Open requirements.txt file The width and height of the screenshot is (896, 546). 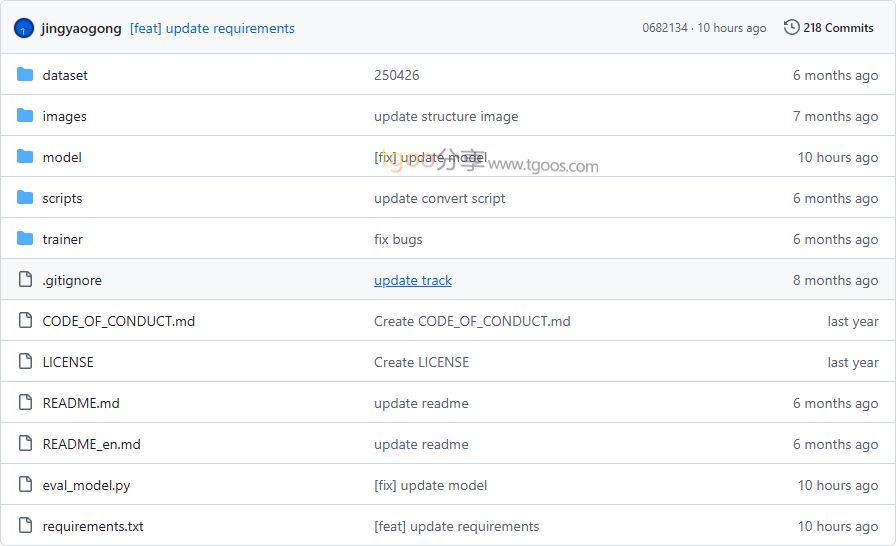point(93,526)
